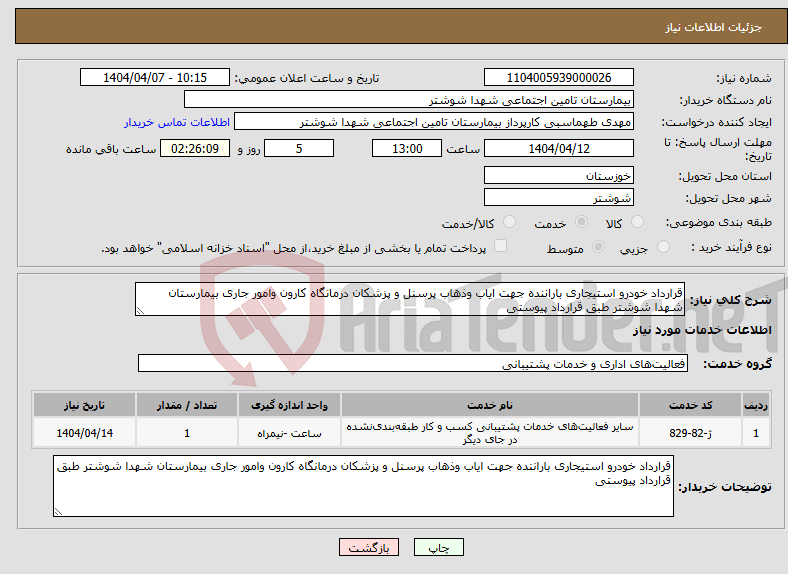Click the days remaining field showing 5

[x=299, y=148]
